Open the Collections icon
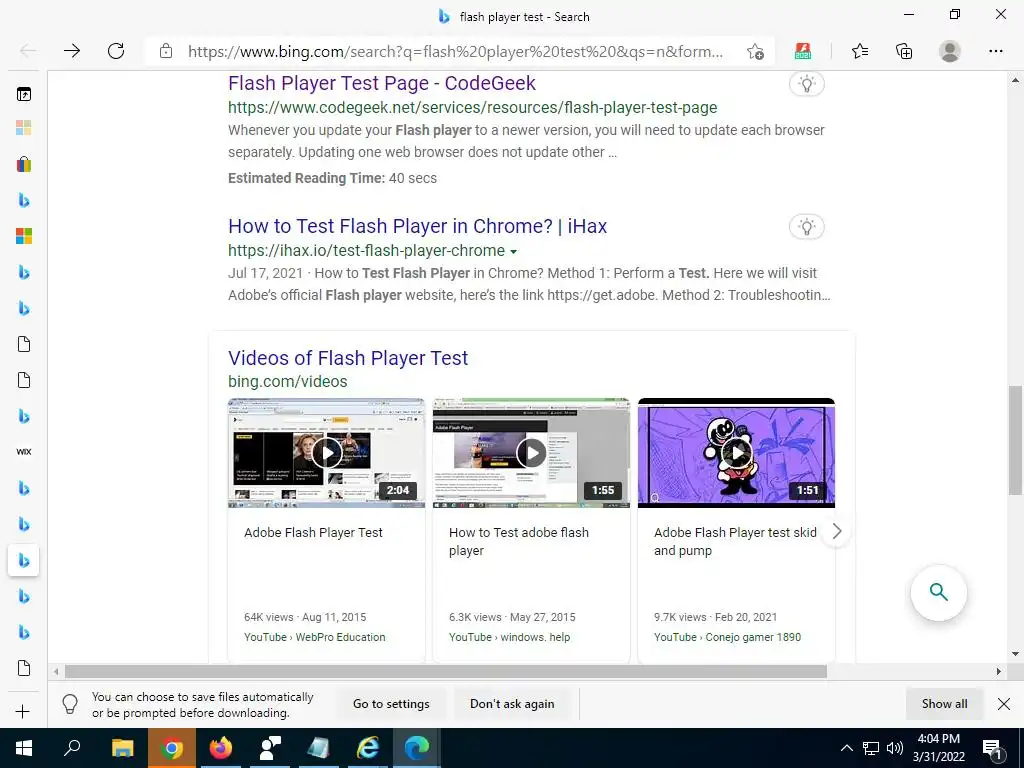Viewport: 1024px width, 768px height. [904, 51]
